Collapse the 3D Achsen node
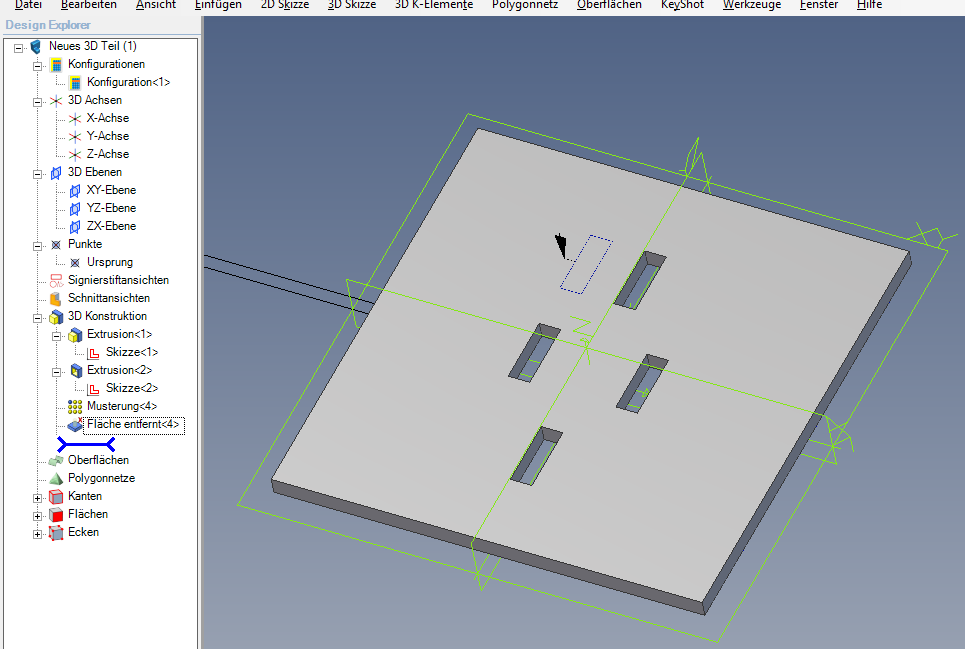Viewport: 965px width, 649px height. pos(38,102)
